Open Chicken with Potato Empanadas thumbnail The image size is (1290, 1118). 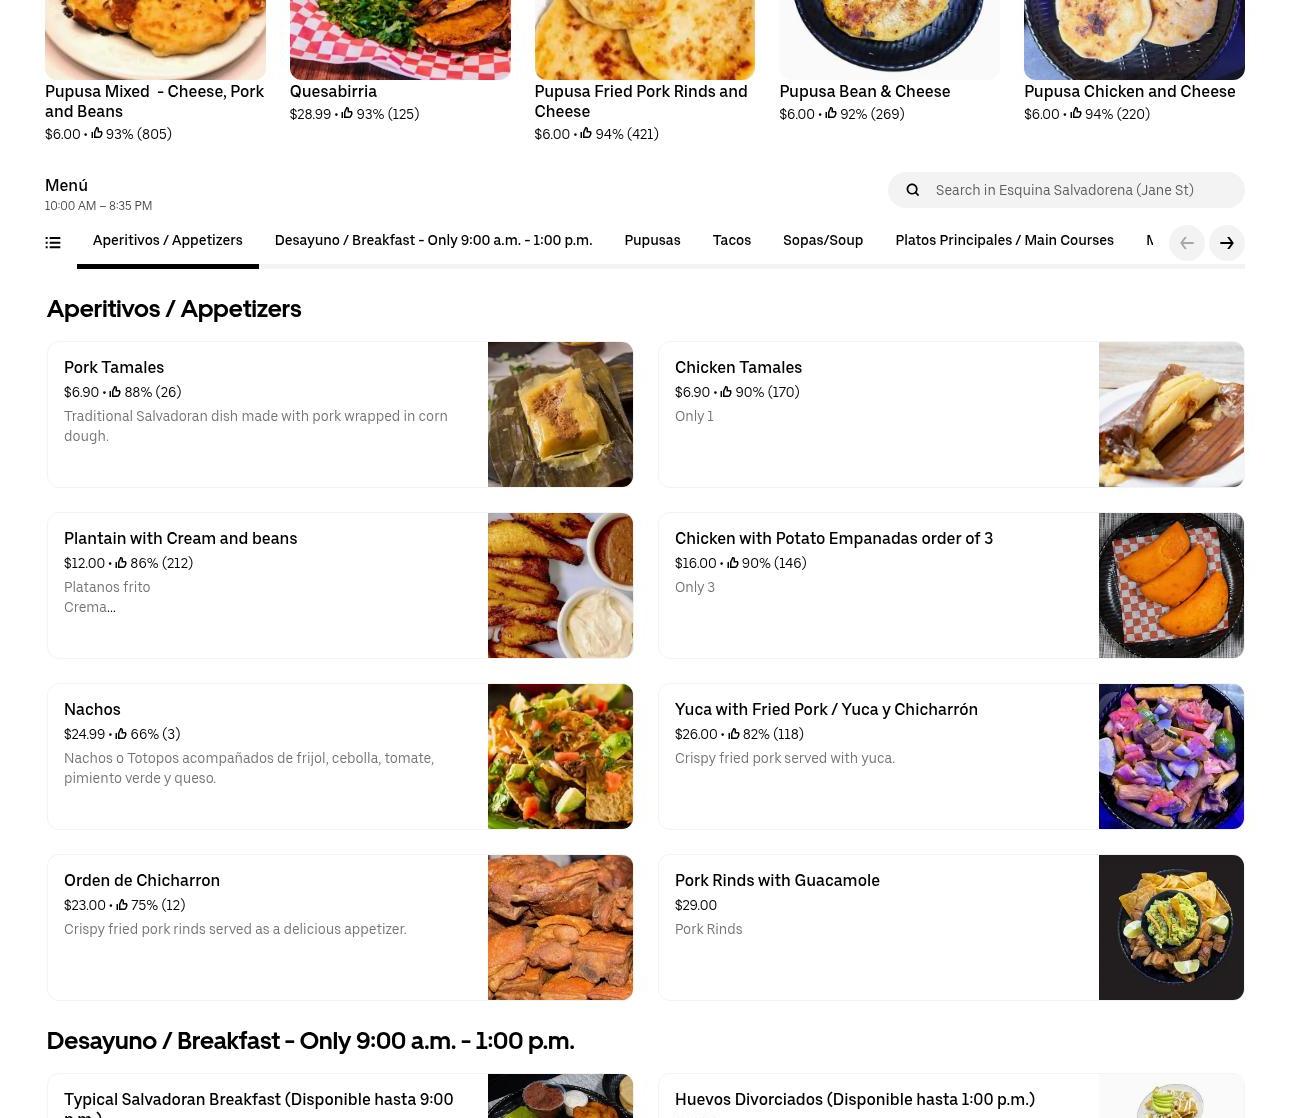1171,586
